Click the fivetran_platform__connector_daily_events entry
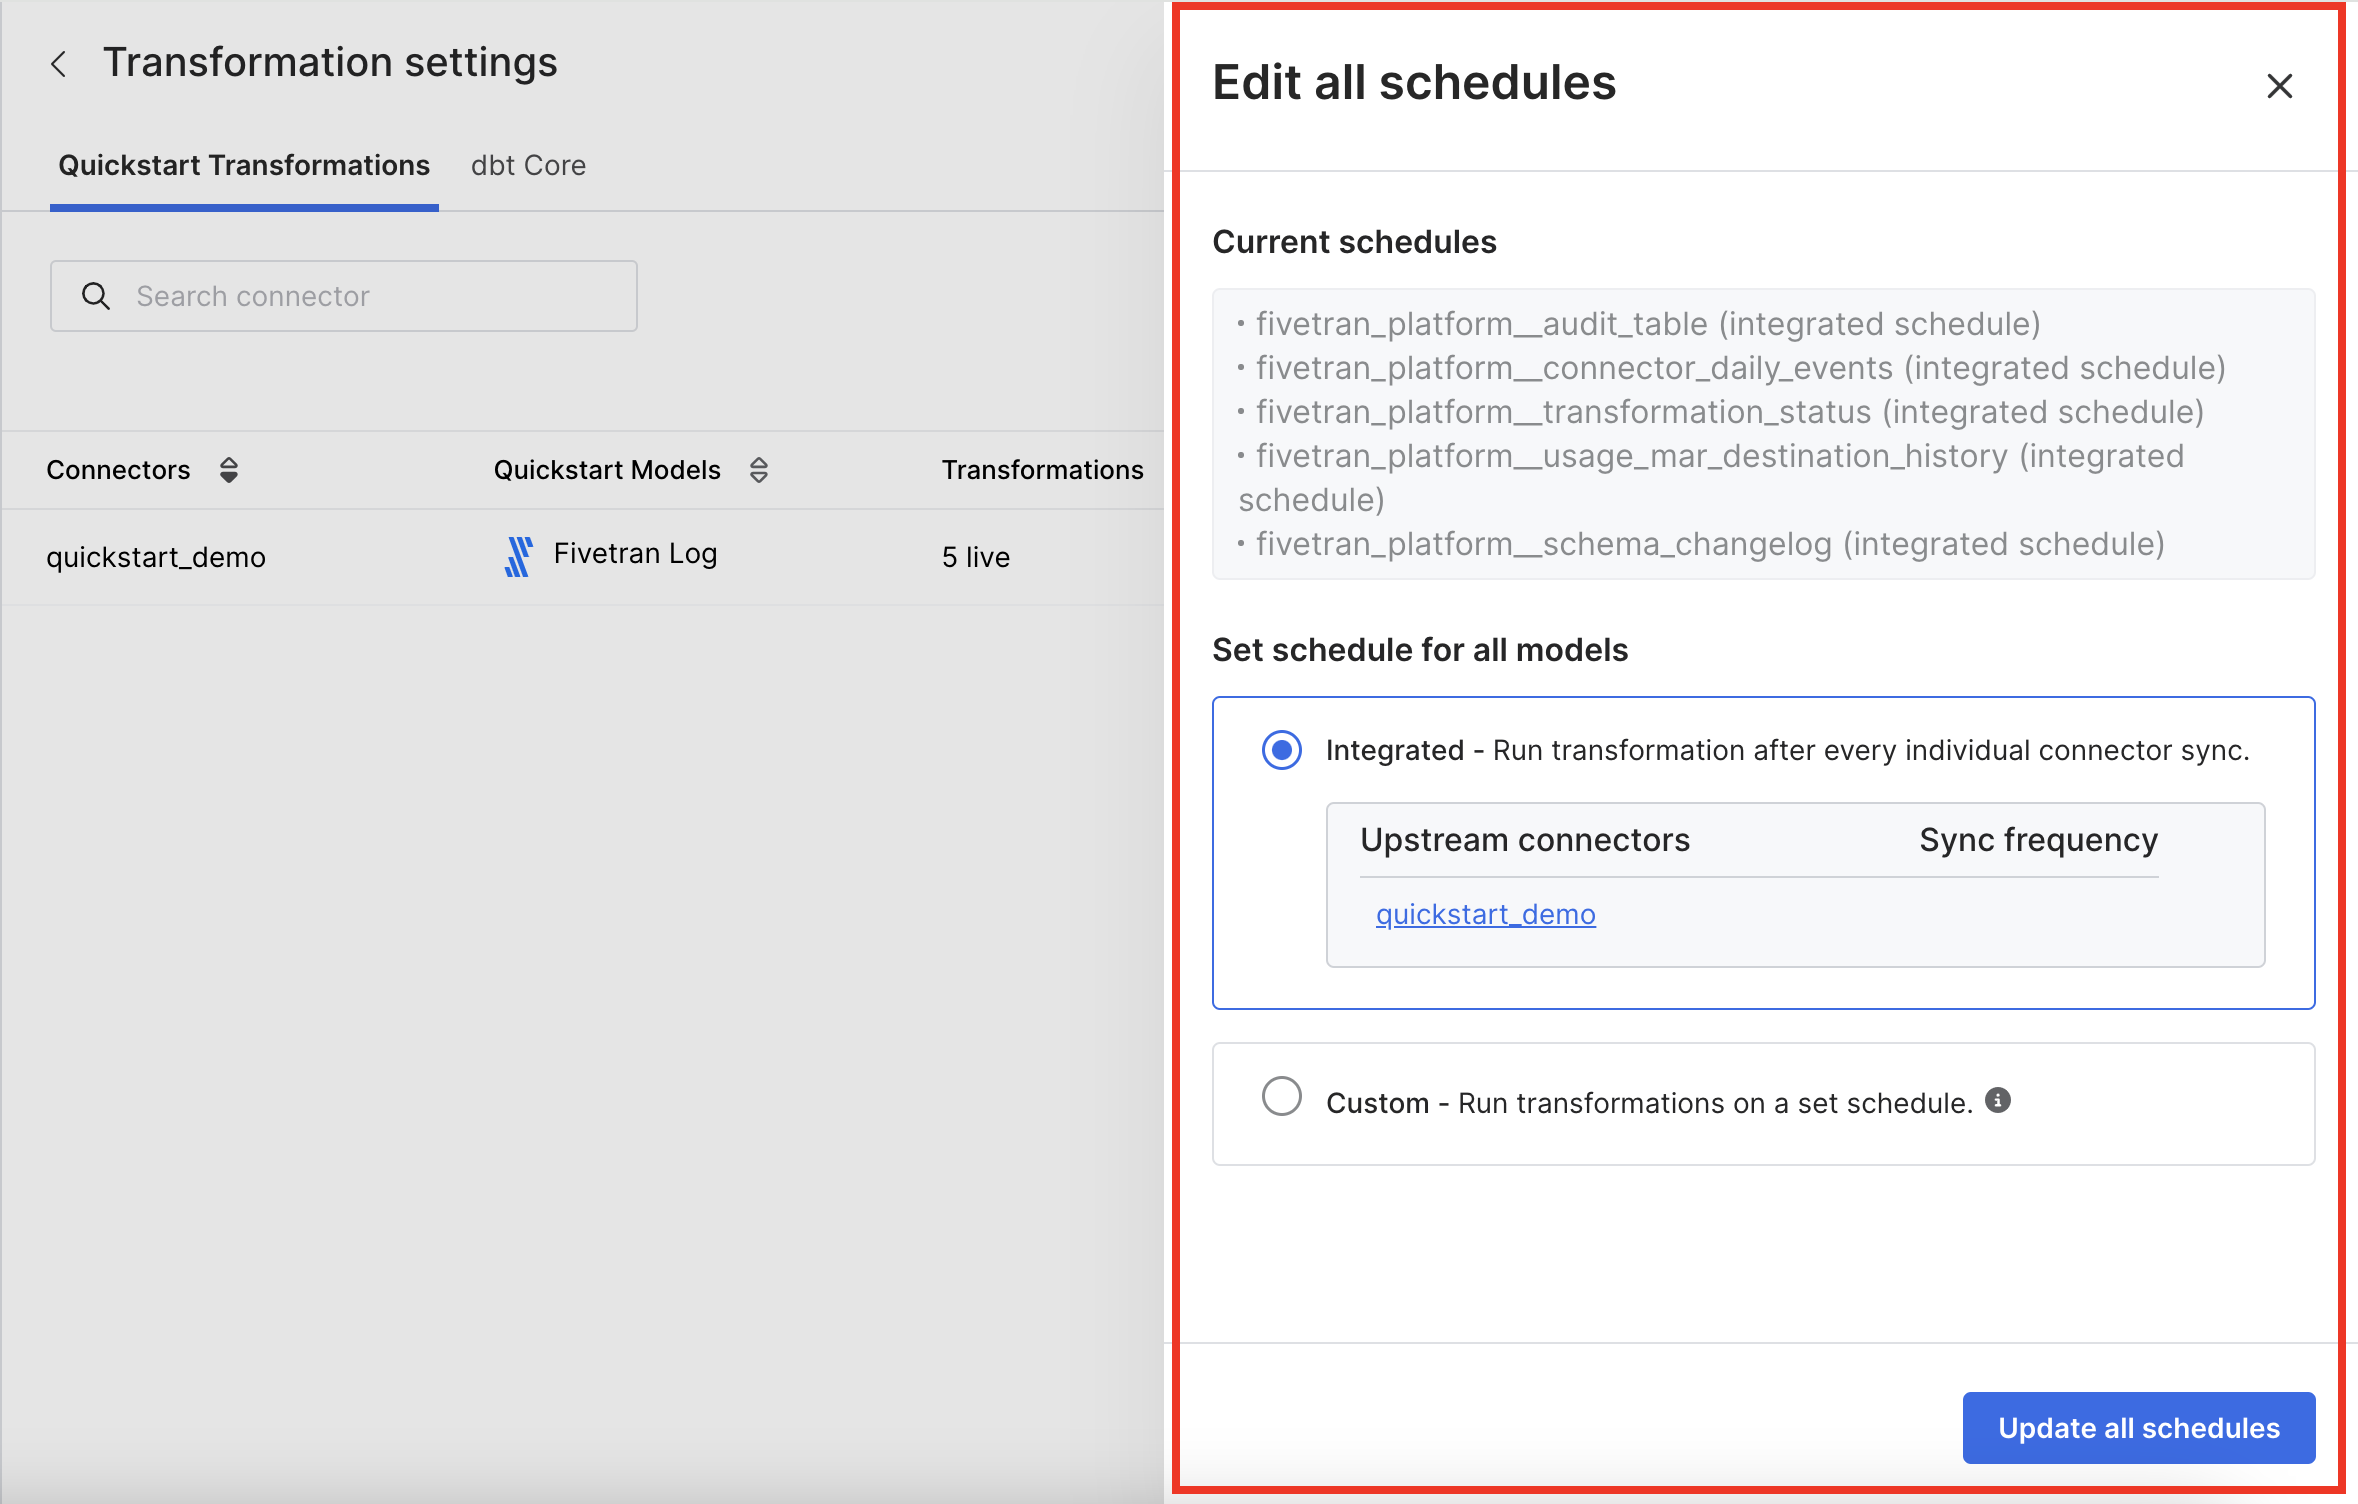Viewport: 2358px width, 1504px height. 1731,368
